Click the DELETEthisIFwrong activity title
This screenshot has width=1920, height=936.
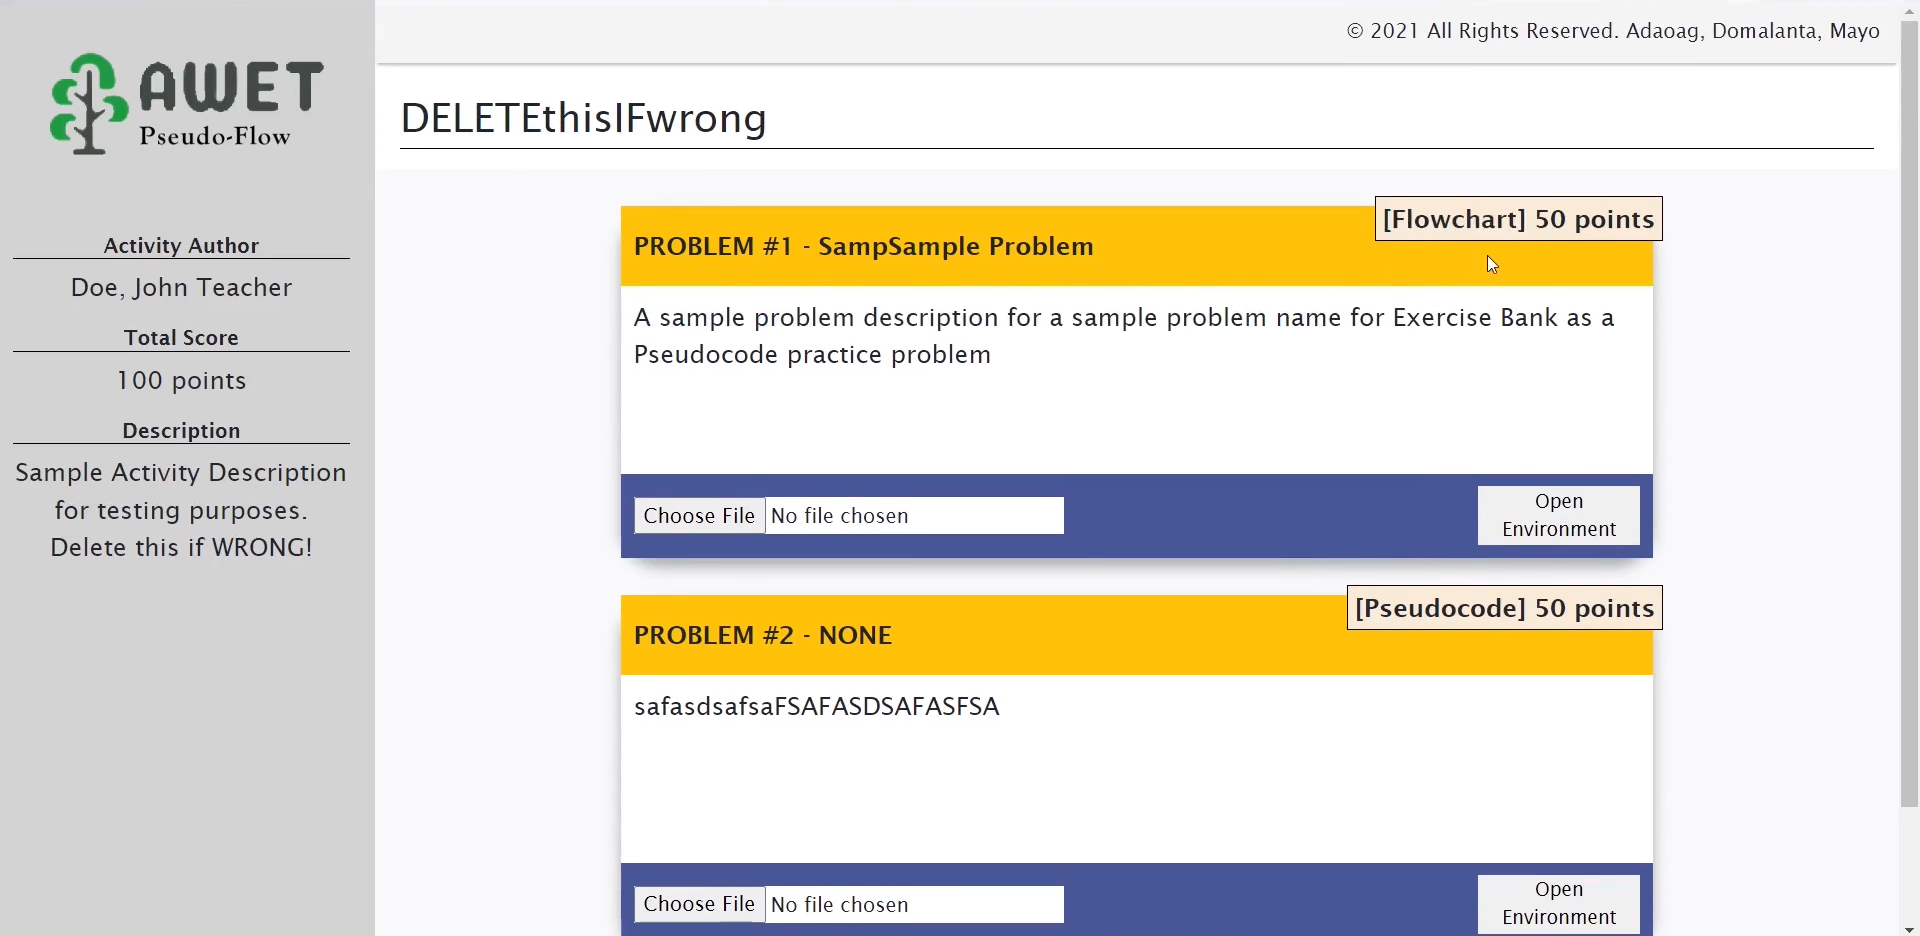coord(583,118)
